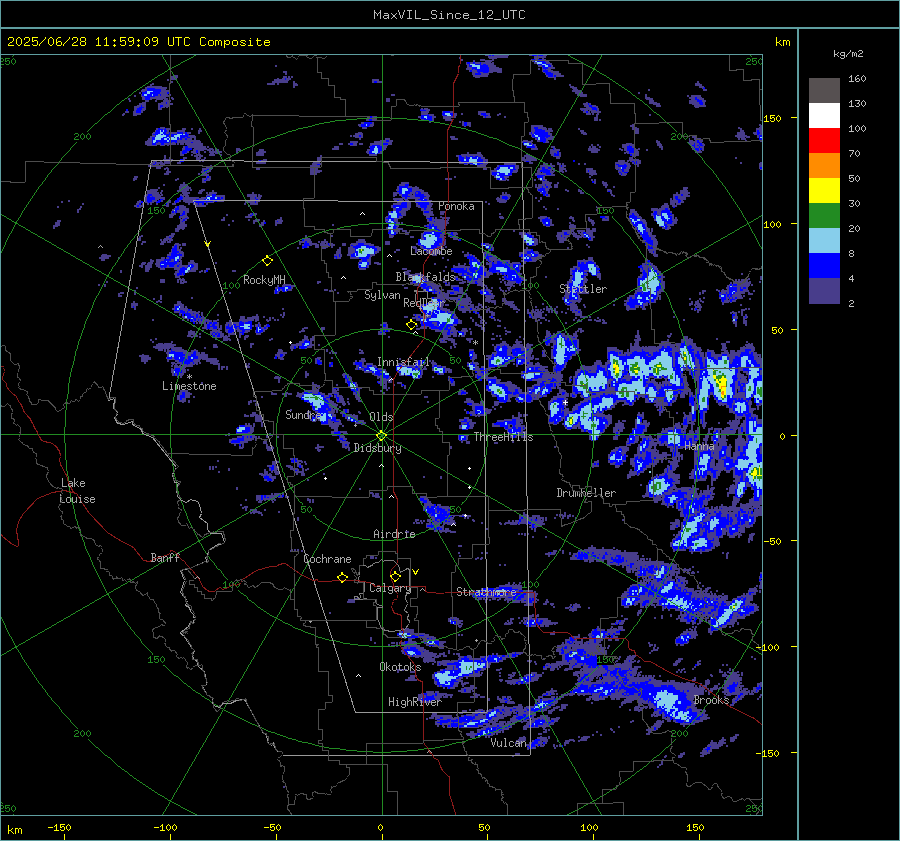
Task: Click the Banff label
Action: tap(165, 557)
